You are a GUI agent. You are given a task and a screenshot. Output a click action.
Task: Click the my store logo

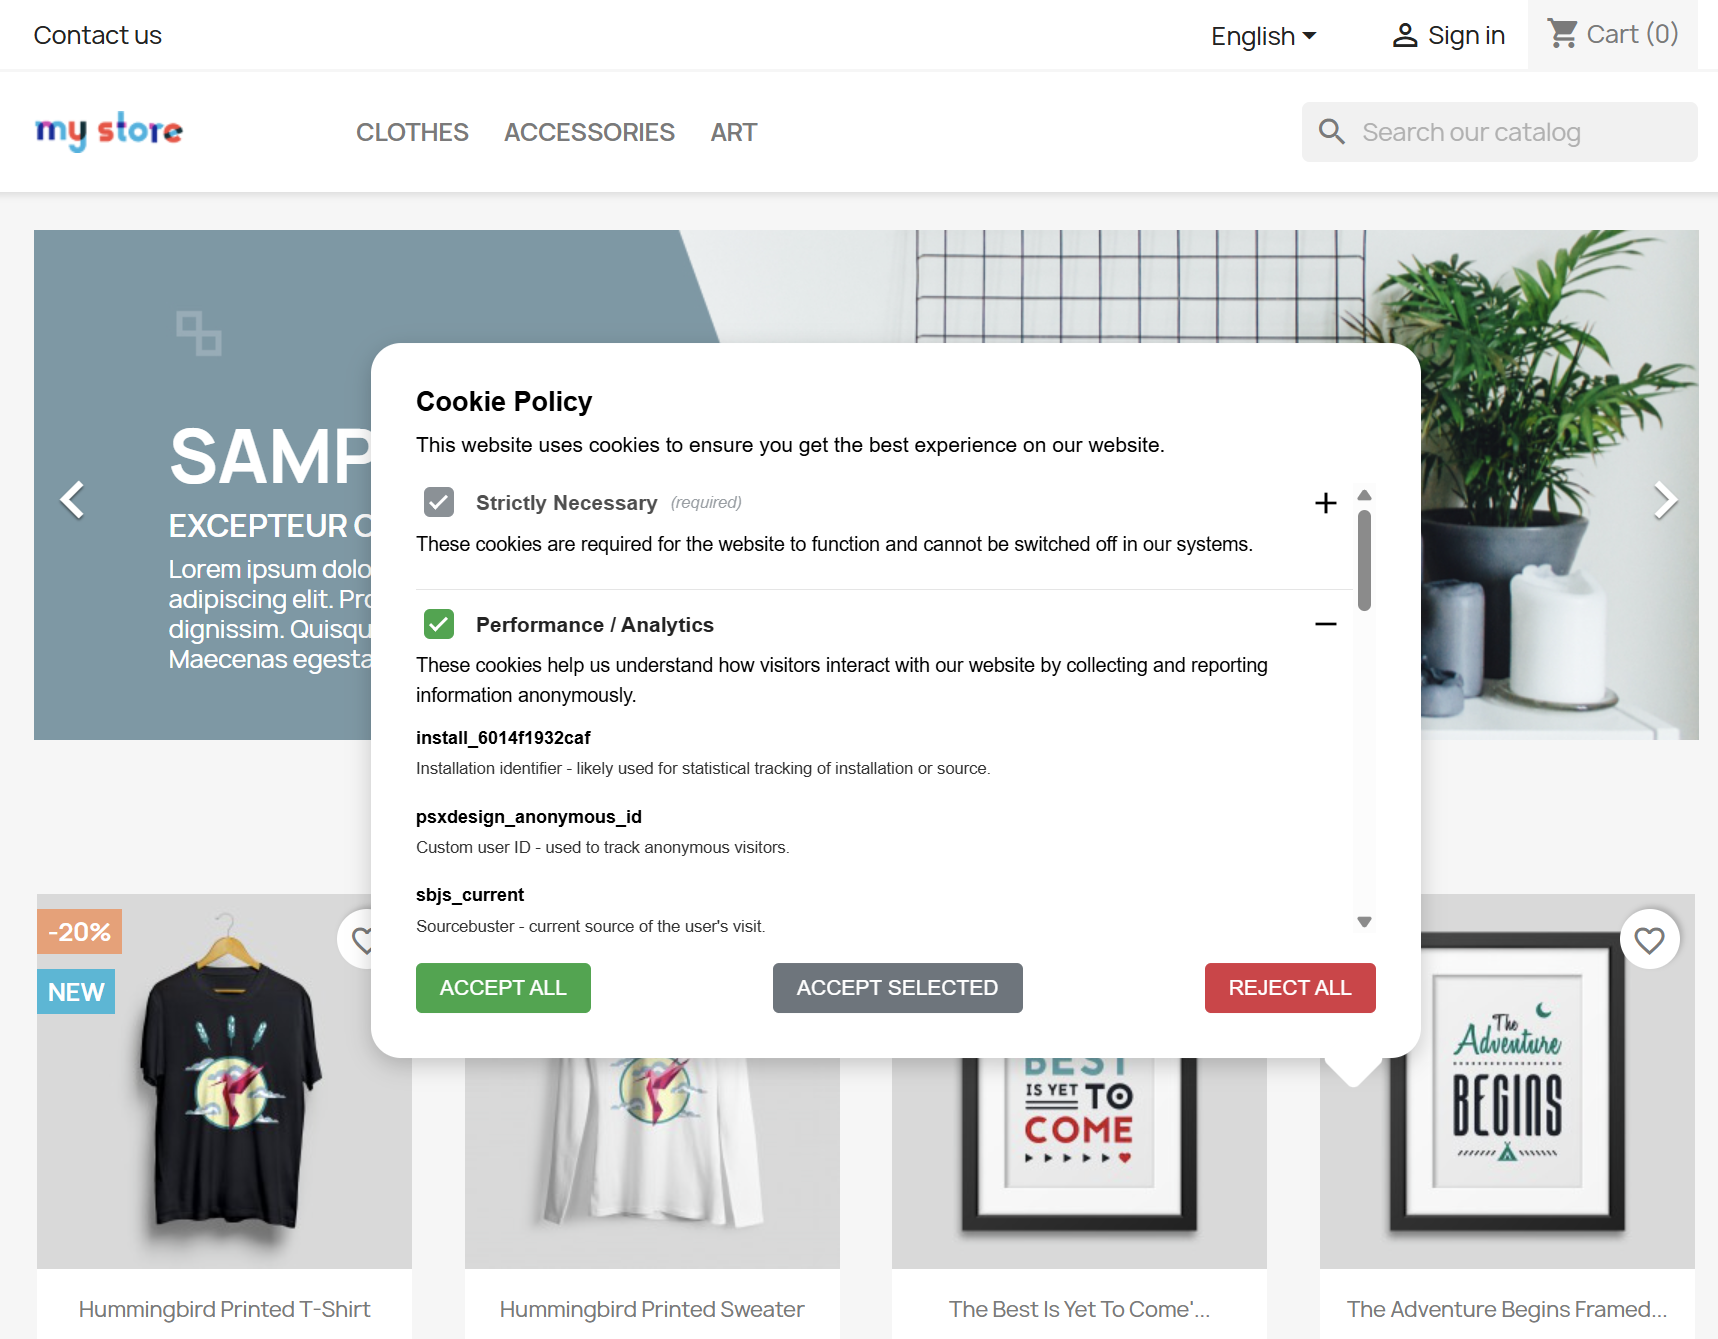click(x=109, y=131)
